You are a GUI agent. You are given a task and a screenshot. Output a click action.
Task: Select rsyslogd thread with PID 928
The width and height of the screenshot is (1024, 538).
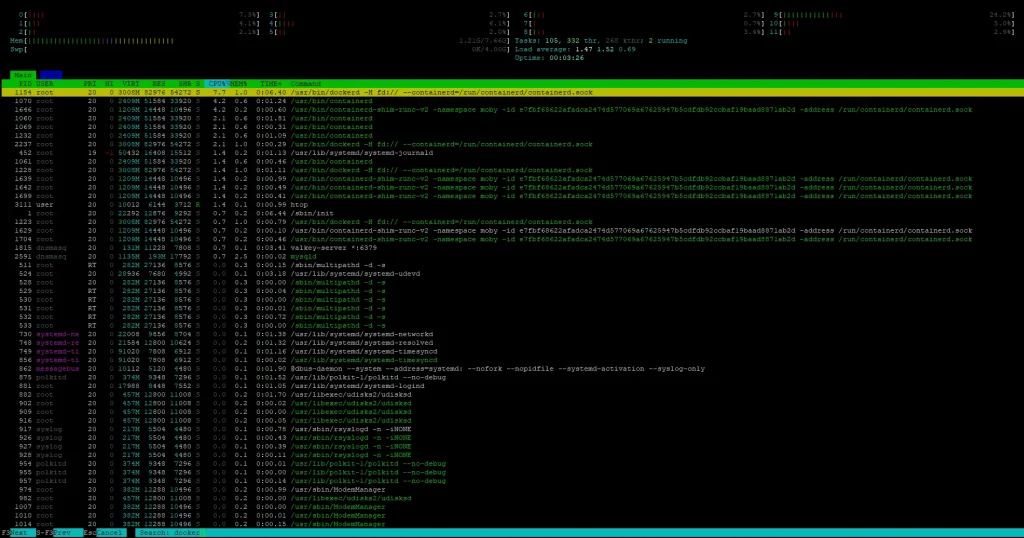point(512,455)
